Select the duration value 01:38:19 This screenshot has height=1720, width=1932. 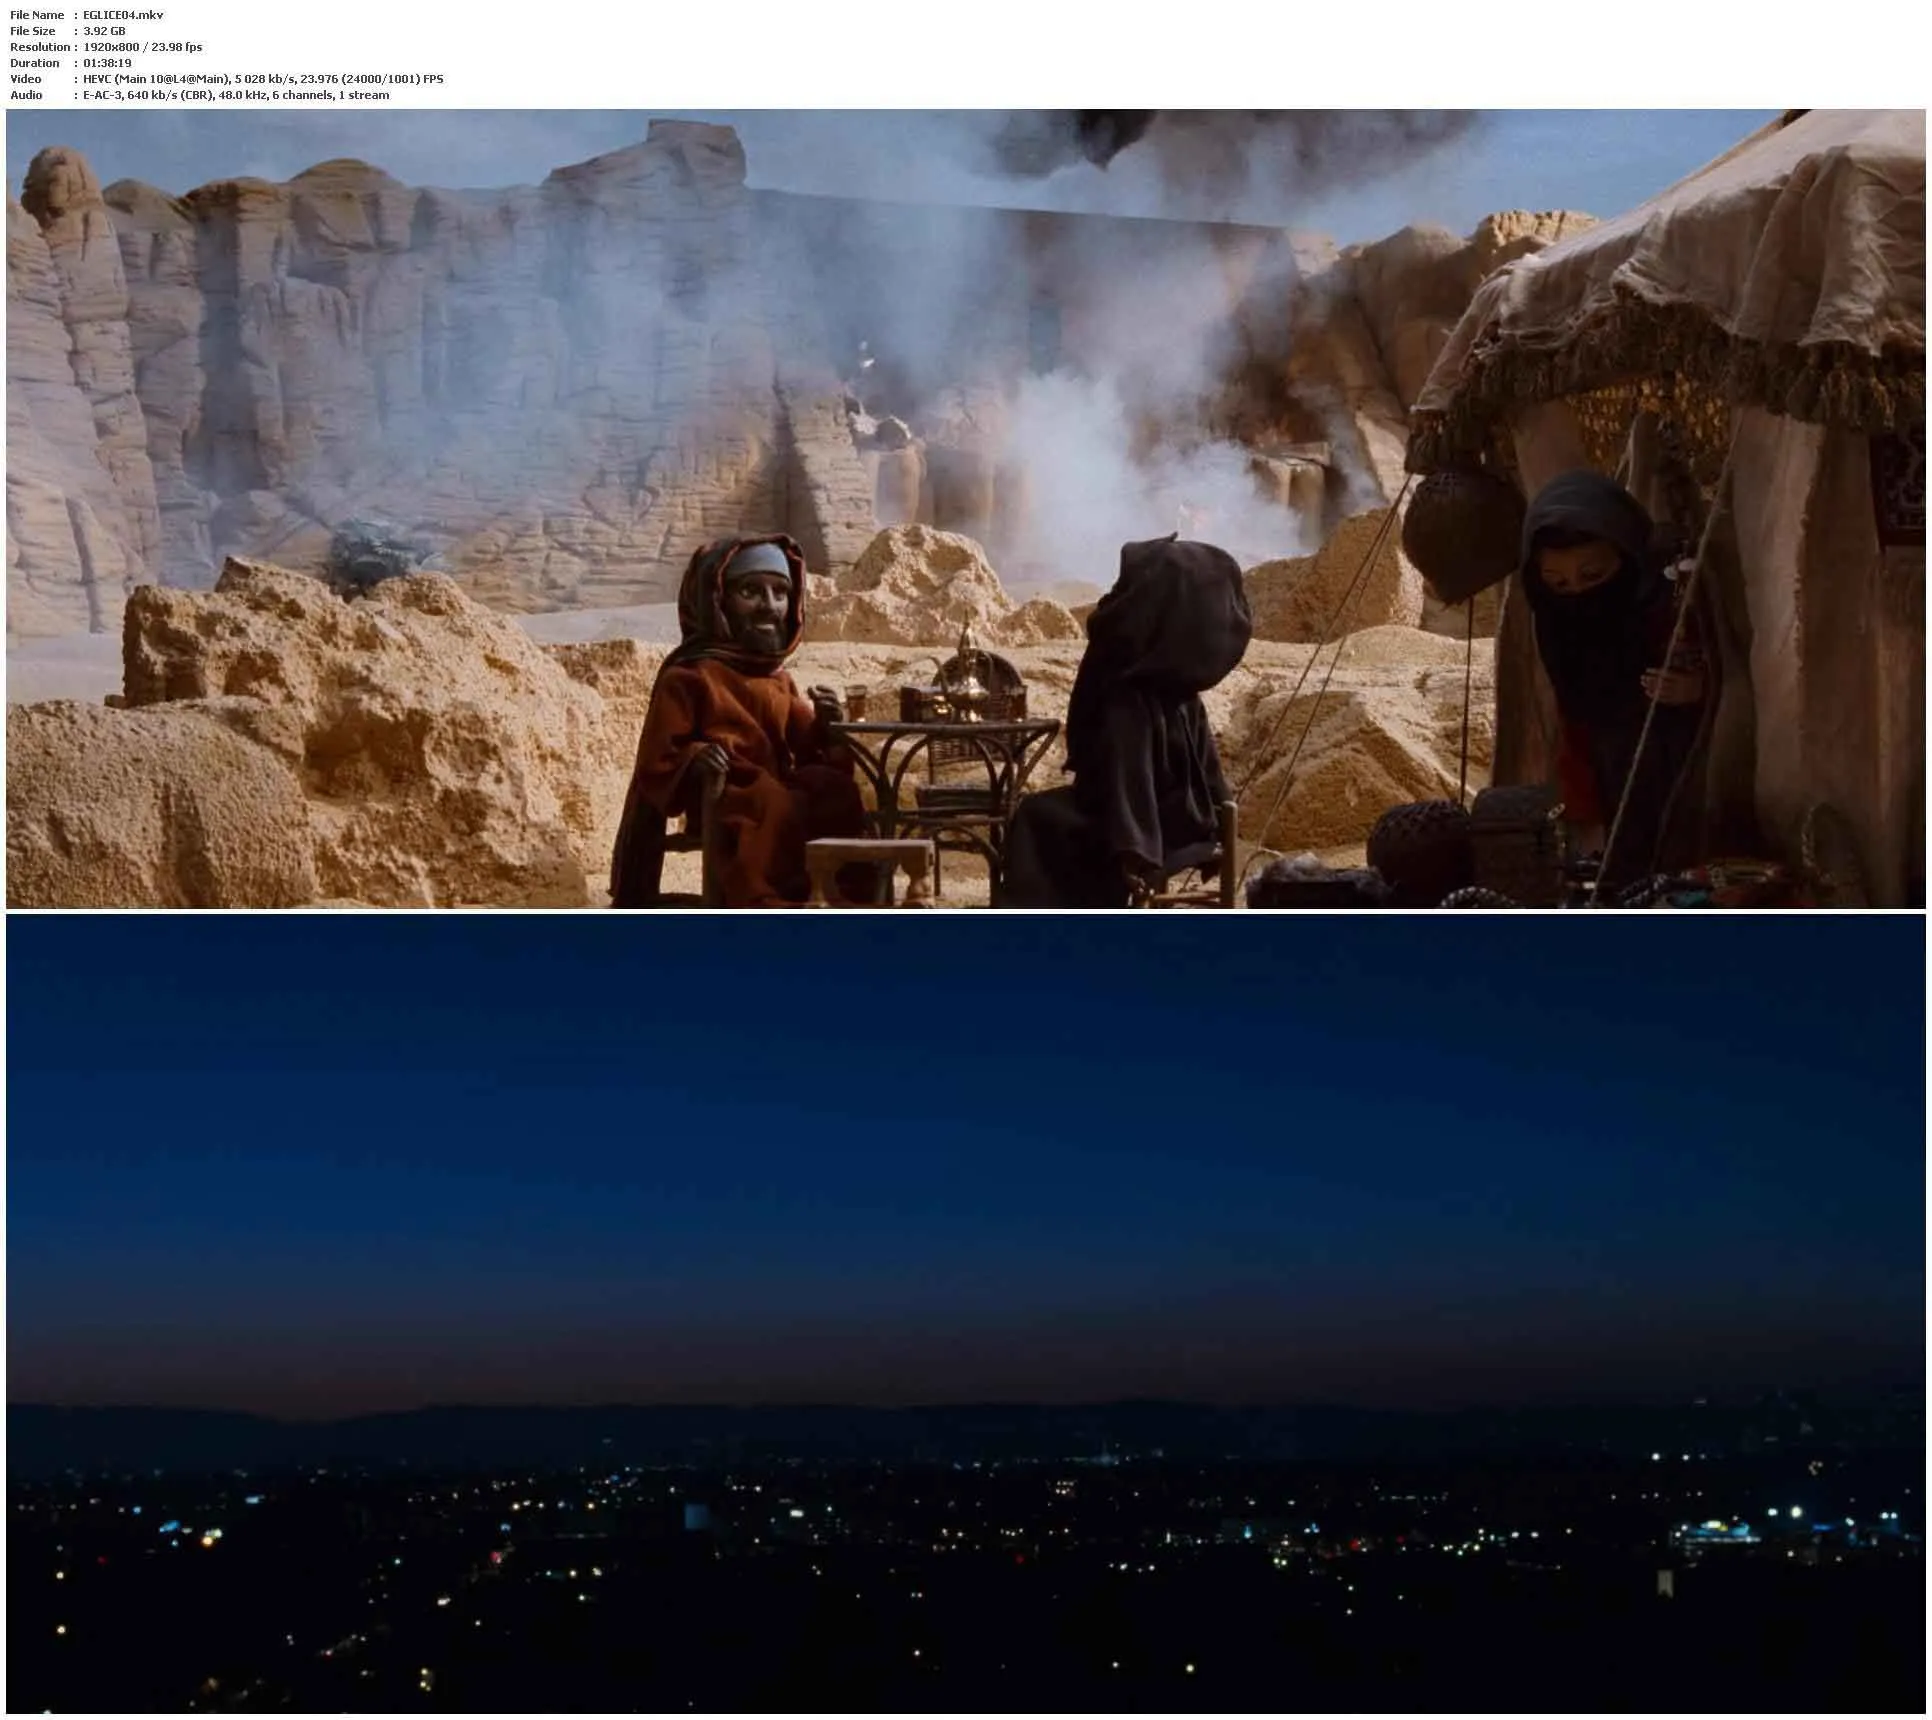(107, 63)
